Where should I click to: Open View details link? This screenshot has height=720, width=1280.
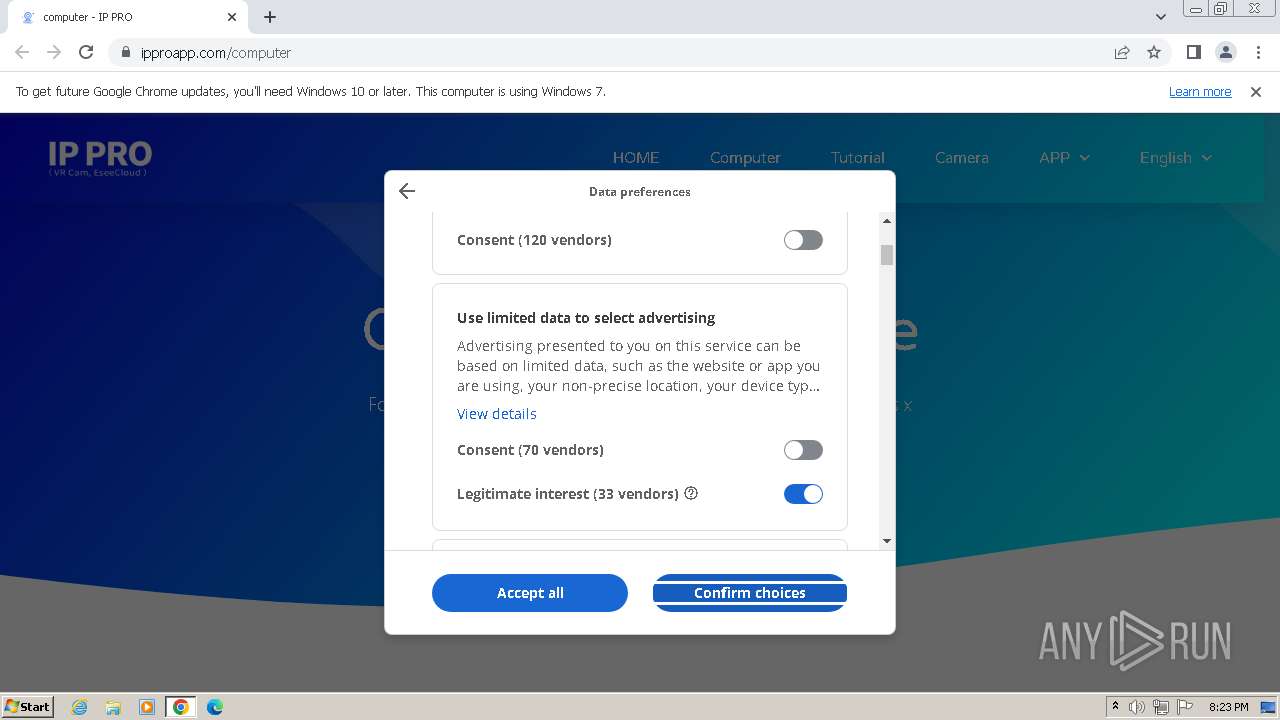(x=497, y=414)
